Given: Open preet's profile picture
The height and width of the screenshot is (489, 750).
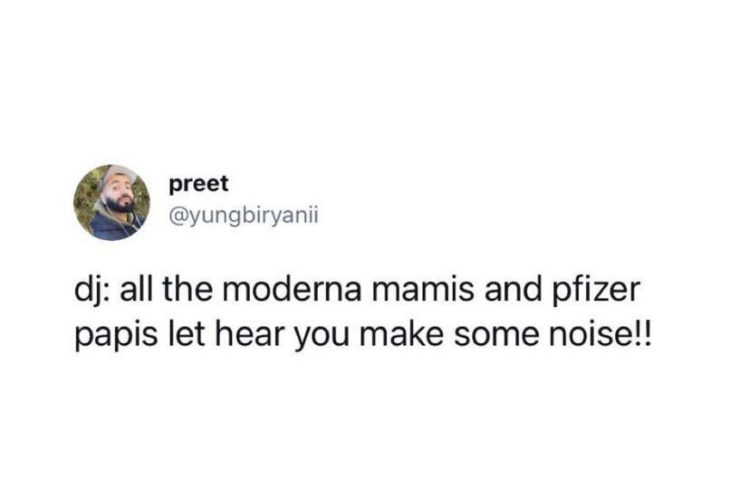Looking at the screenshot, I should (112, 202).
